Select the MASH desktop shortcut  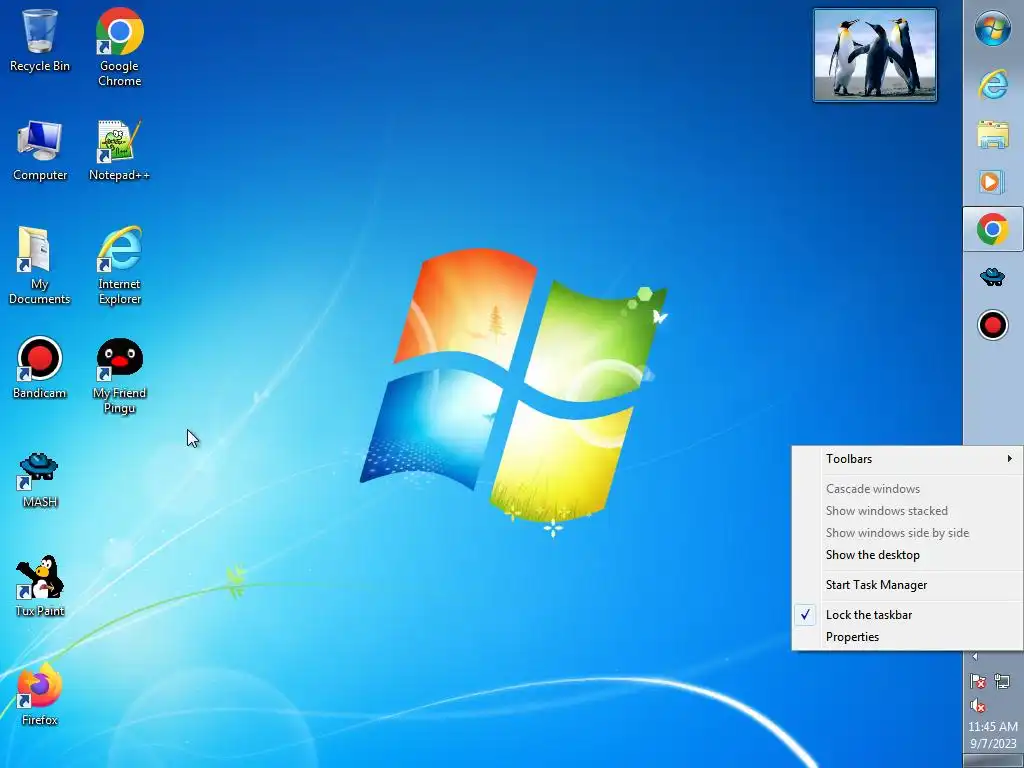pos(40,479)
